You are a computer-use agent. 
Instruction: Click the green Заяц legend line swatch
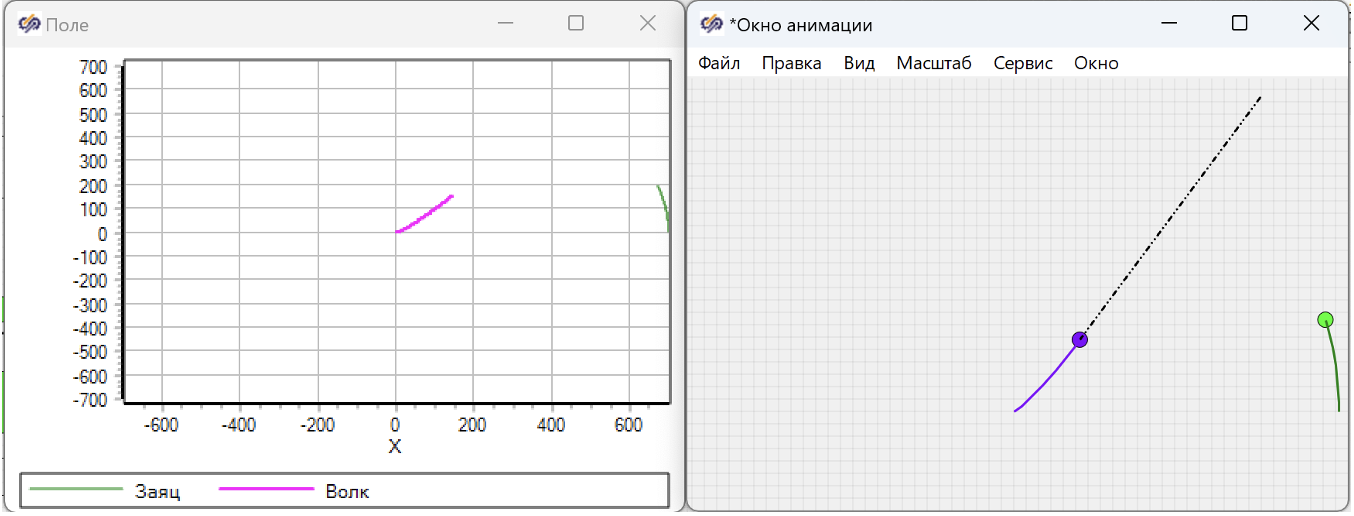[x=76, y=489]
